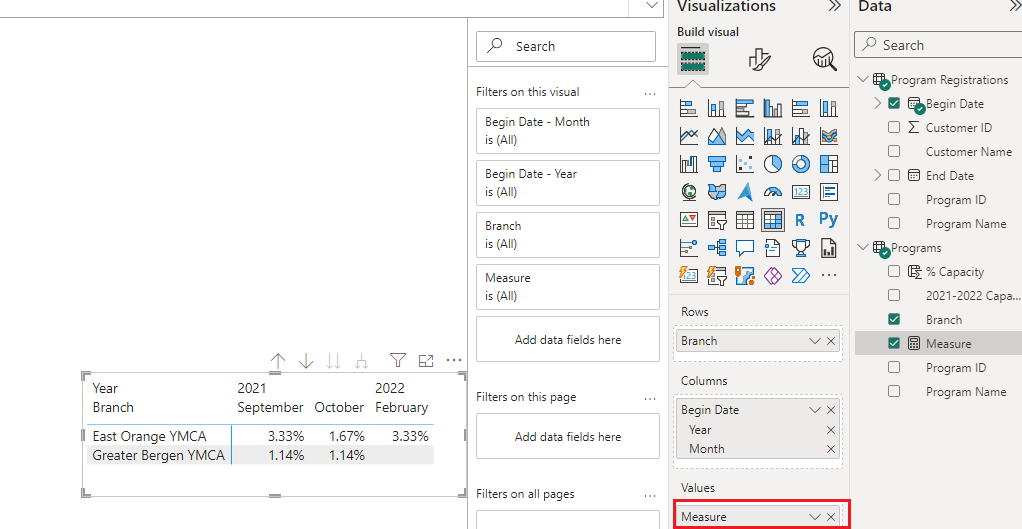Select the Python visual

(829, 220)
